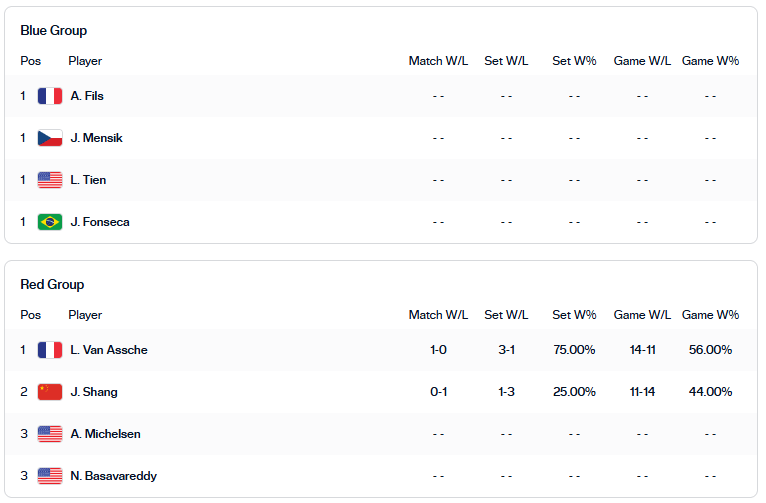Screen dimensions: 766x503
Task: Click the French flag next to A. Fils
Action: point(50,96)
